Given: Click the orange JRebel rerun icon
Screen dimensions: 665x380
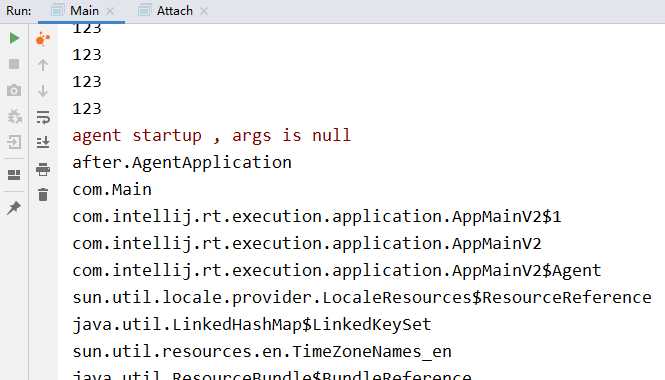Looking at the screenshot, I should pyautogui.click(x=43, y=39).
